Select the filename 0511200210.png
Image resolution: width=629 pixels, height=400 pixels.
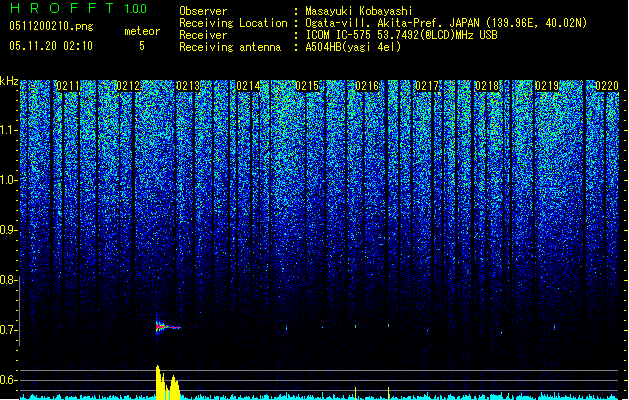coord(51,26)
